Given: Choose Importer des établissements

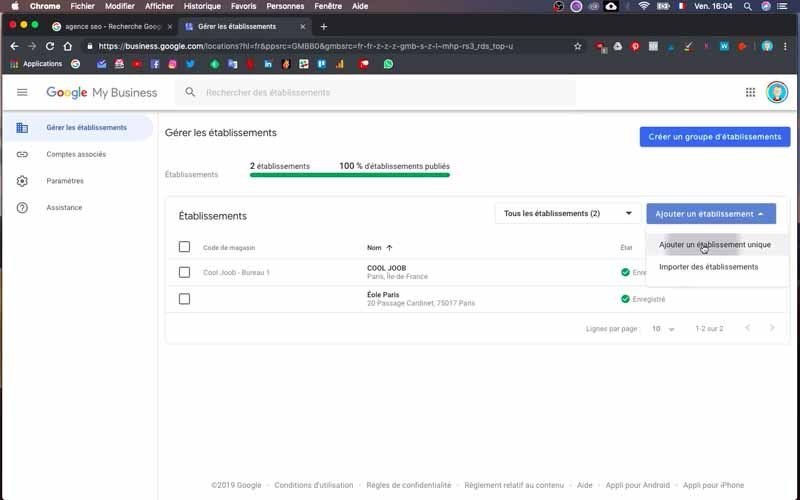Looking at the screenshot, I should 708,267.
